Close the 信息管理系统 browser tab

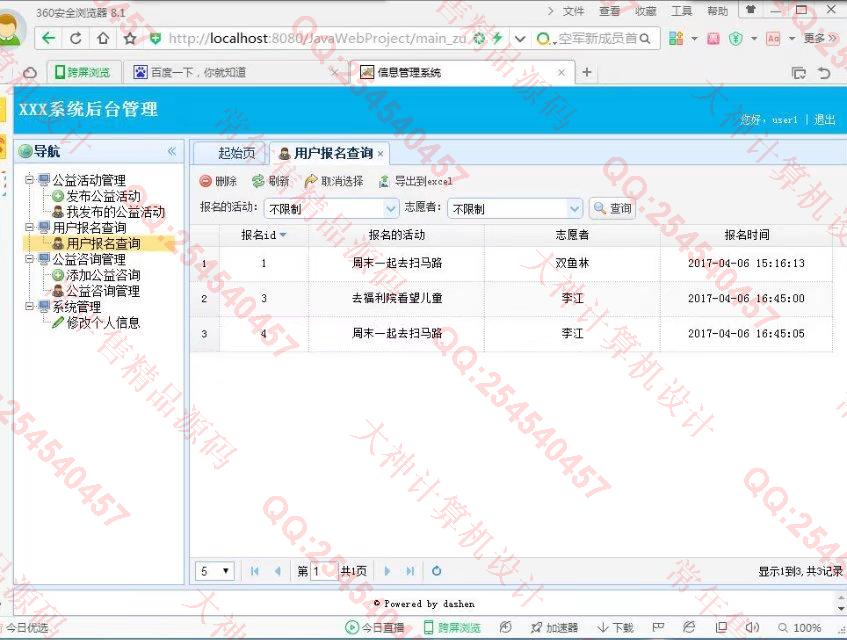(561, 72)
